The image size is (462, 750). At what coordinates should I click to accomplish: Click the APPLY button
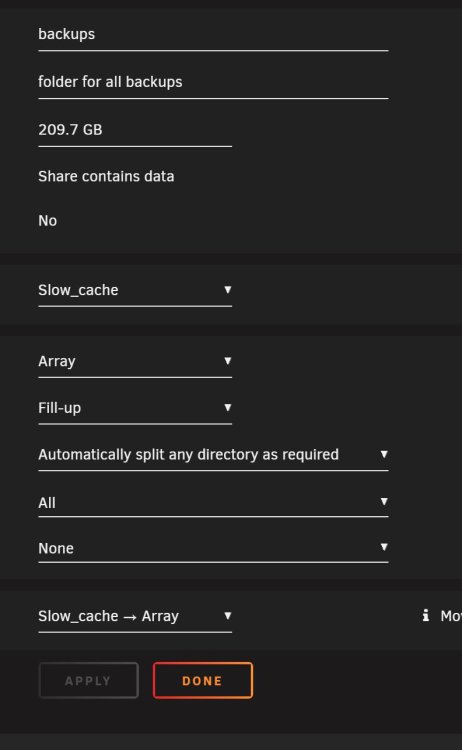88,681
